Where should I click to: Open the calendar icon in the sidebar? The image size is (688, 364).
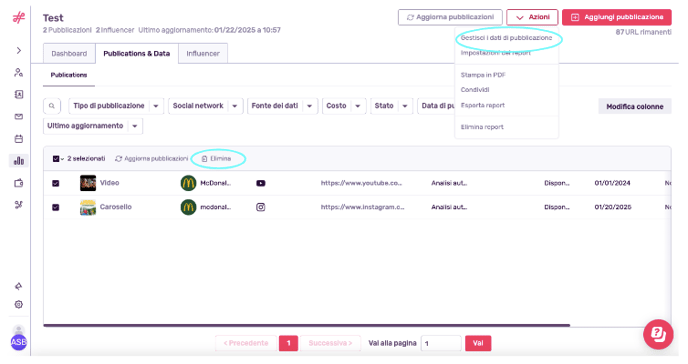tap(18, 139)
